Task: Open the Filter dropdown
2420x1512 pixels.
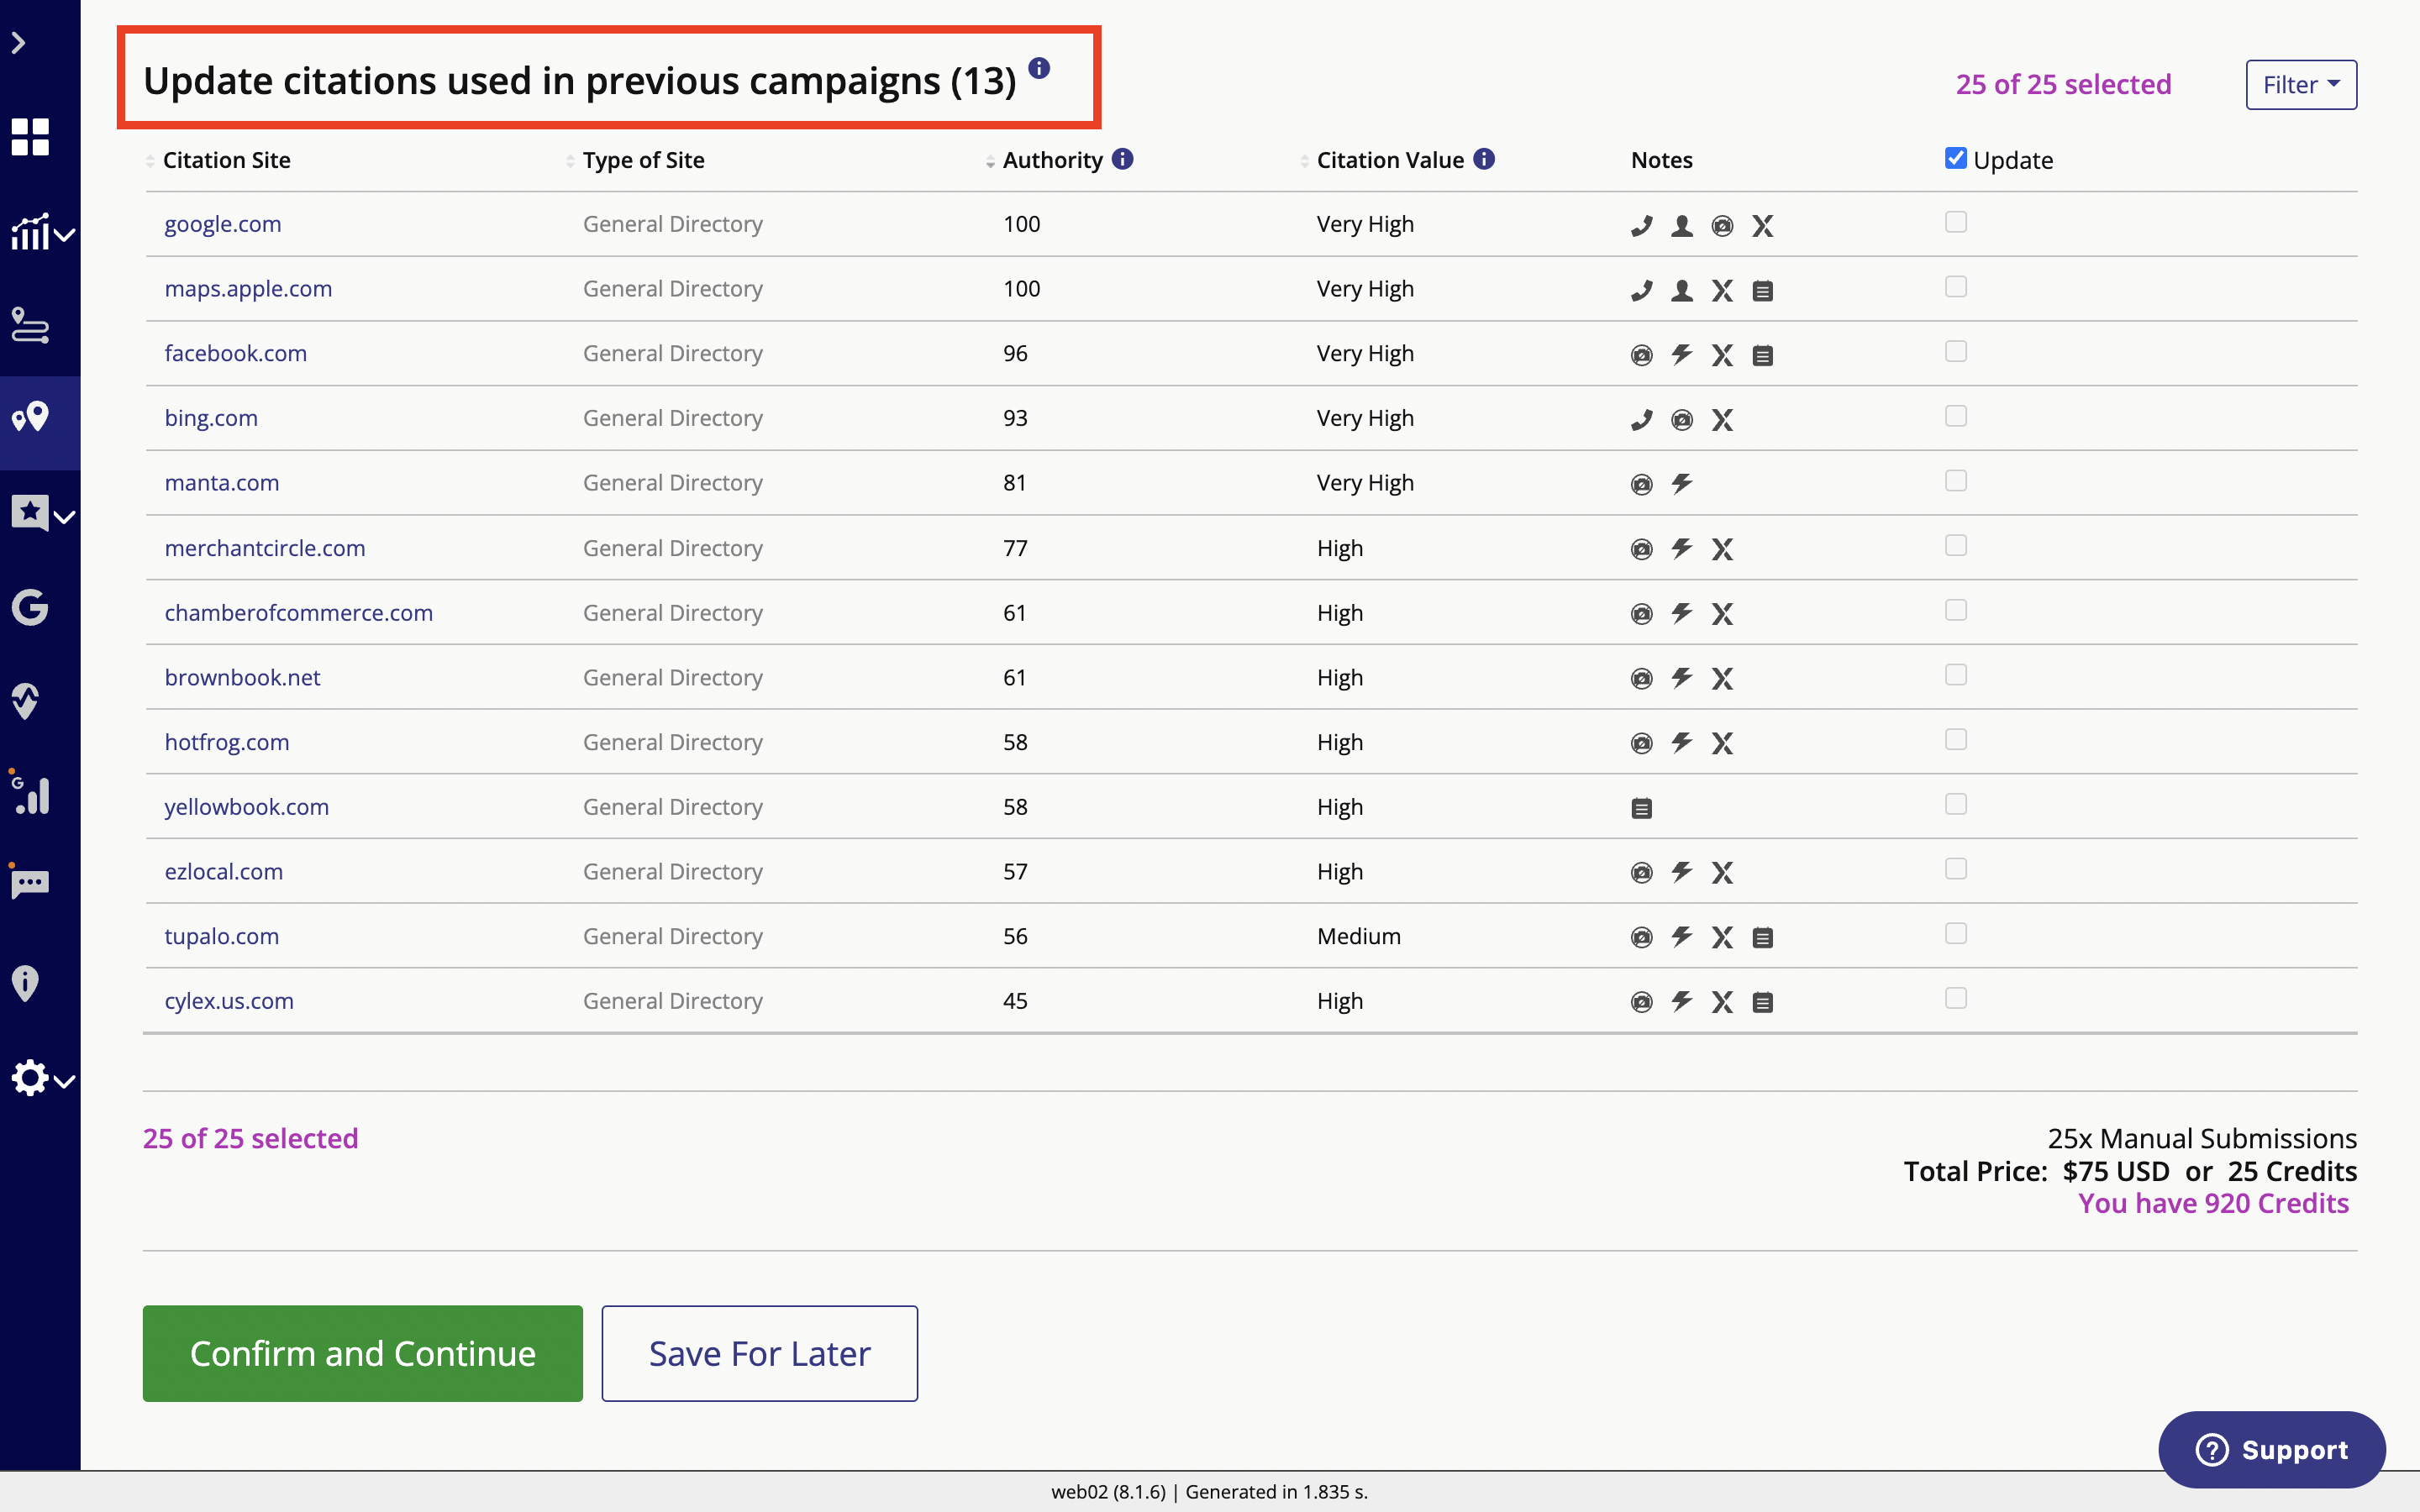Action: tap(2301, 85)
